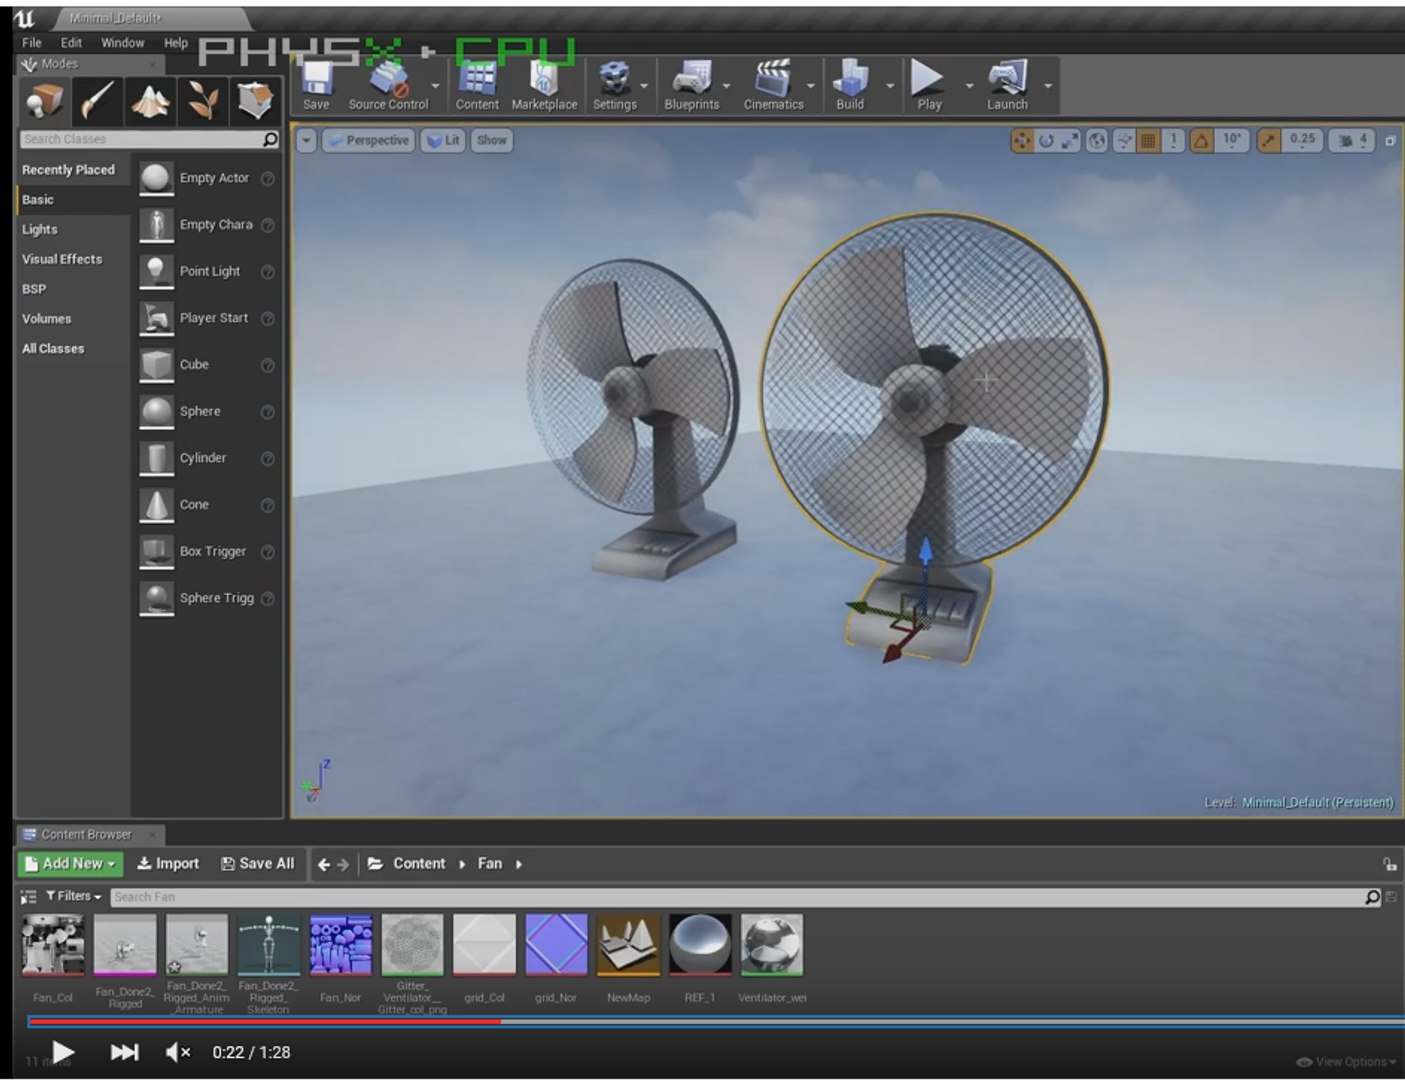
Task: Select the Lights category
Action: [x=40, y=229]
